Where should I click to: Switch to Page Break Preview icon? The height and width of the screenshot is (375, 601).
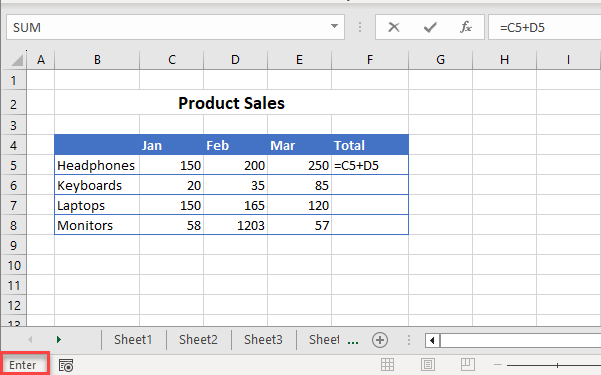click(x=468, y=364)
